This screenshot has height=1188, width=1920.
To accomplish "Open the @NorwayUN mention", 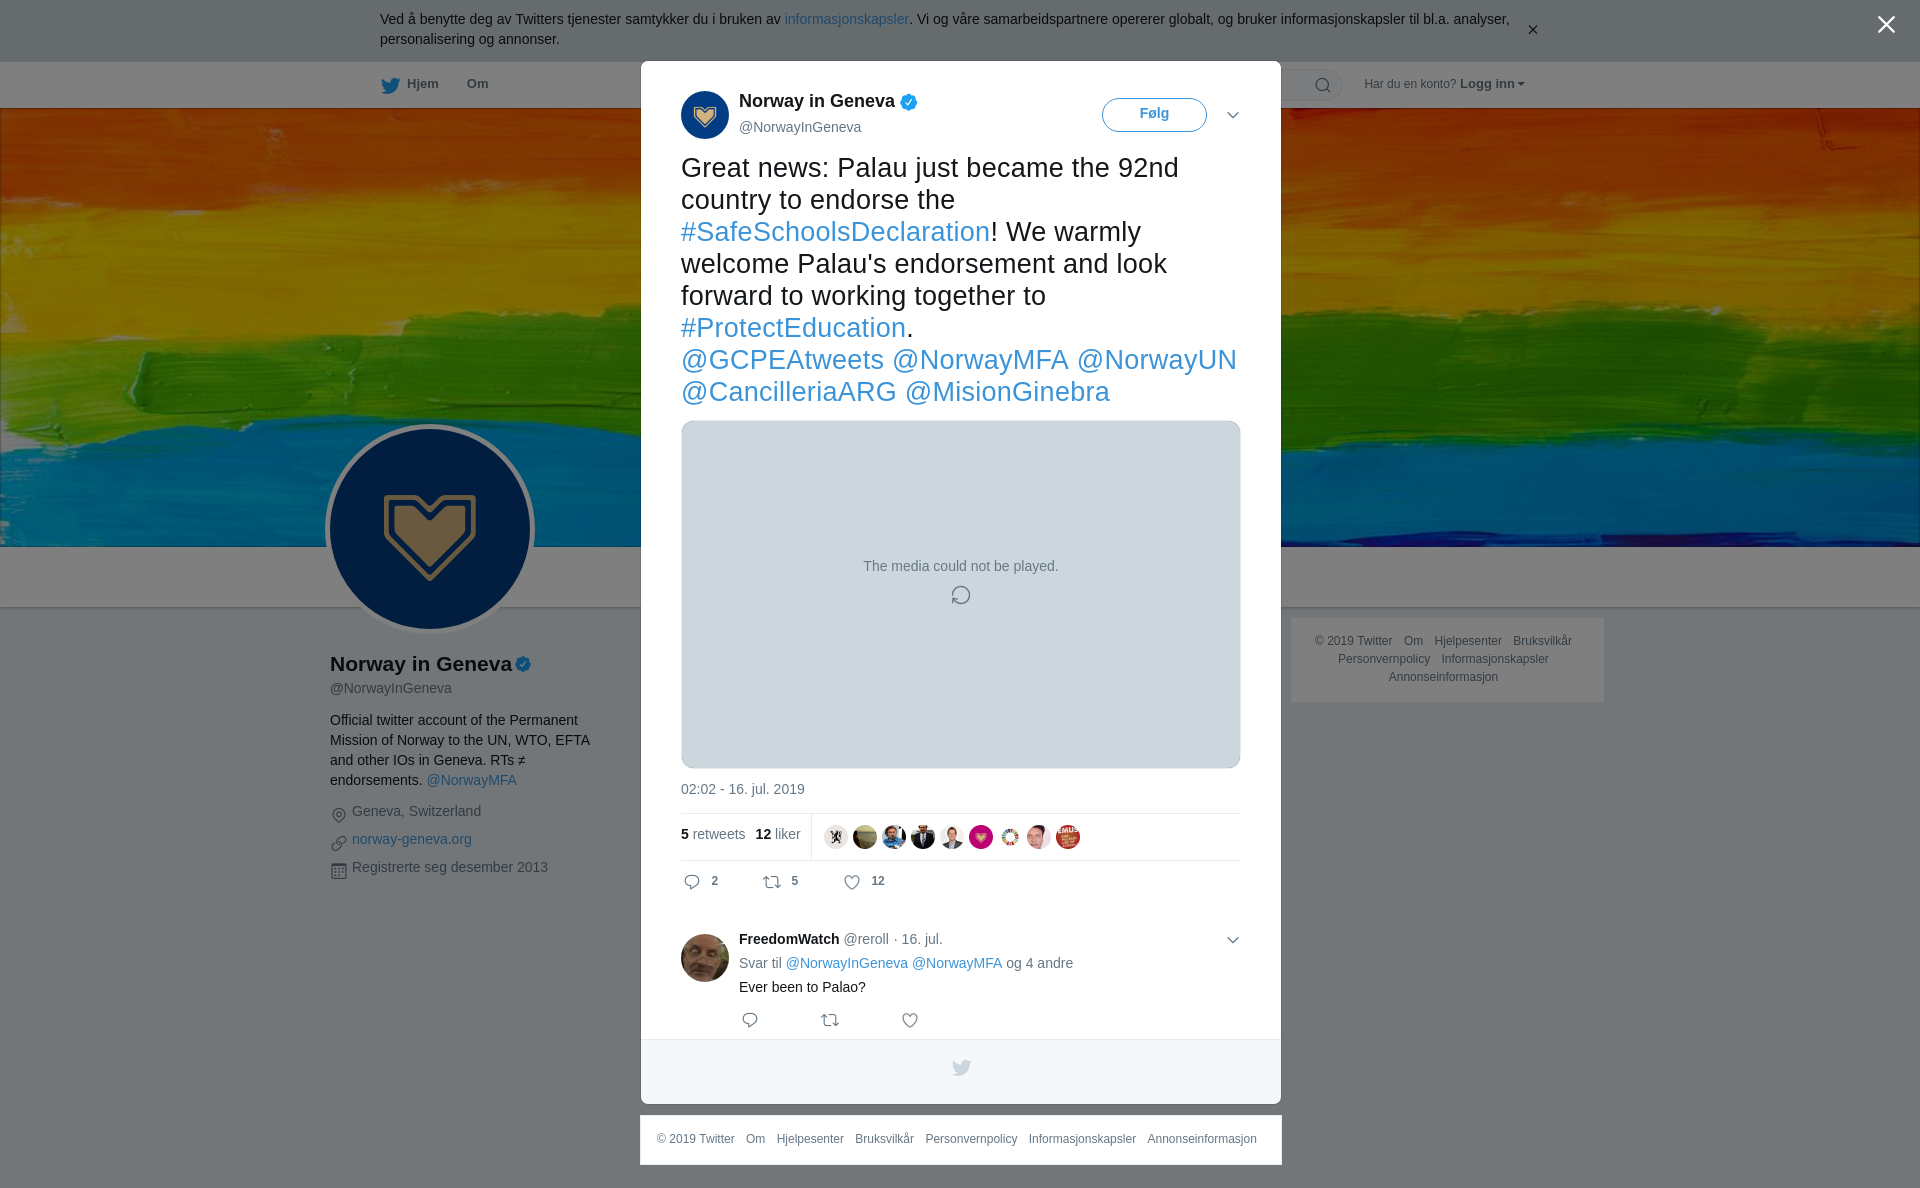I will coord(1157,360).
